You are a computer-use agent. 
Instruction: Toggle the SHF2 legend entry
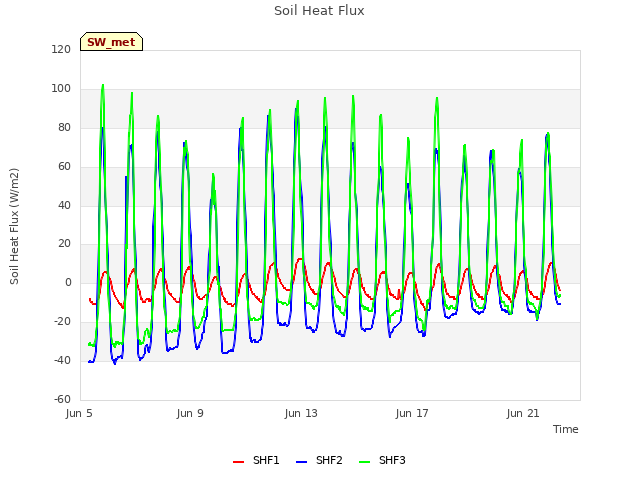click(319, 460)
